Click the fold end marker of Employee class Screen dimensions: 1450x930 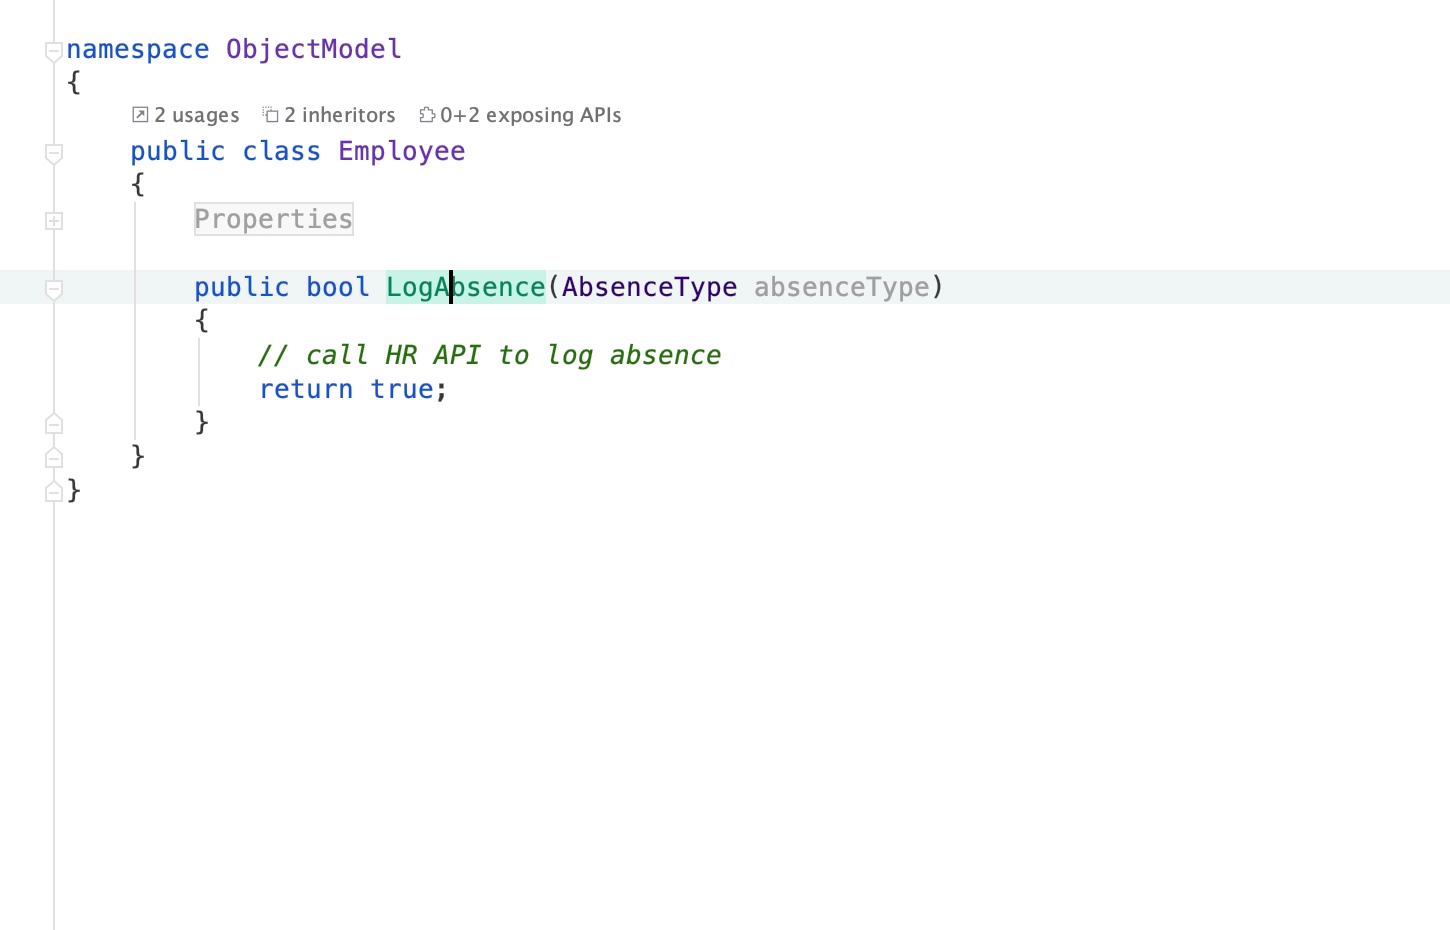pyautogui.click(x=54, y=458)
